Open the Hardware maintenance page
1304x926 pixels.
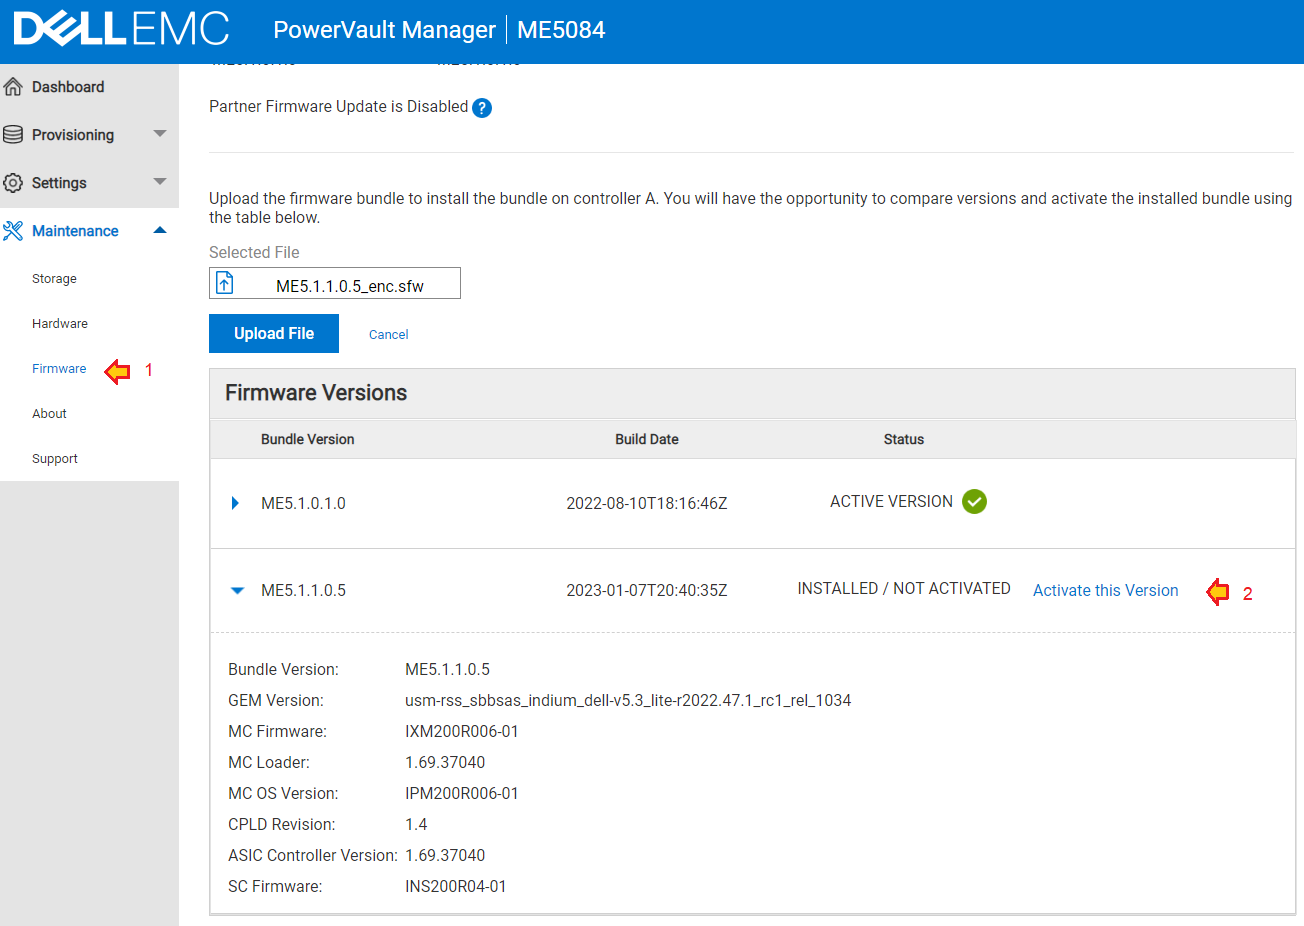click(x=60, y=323)
